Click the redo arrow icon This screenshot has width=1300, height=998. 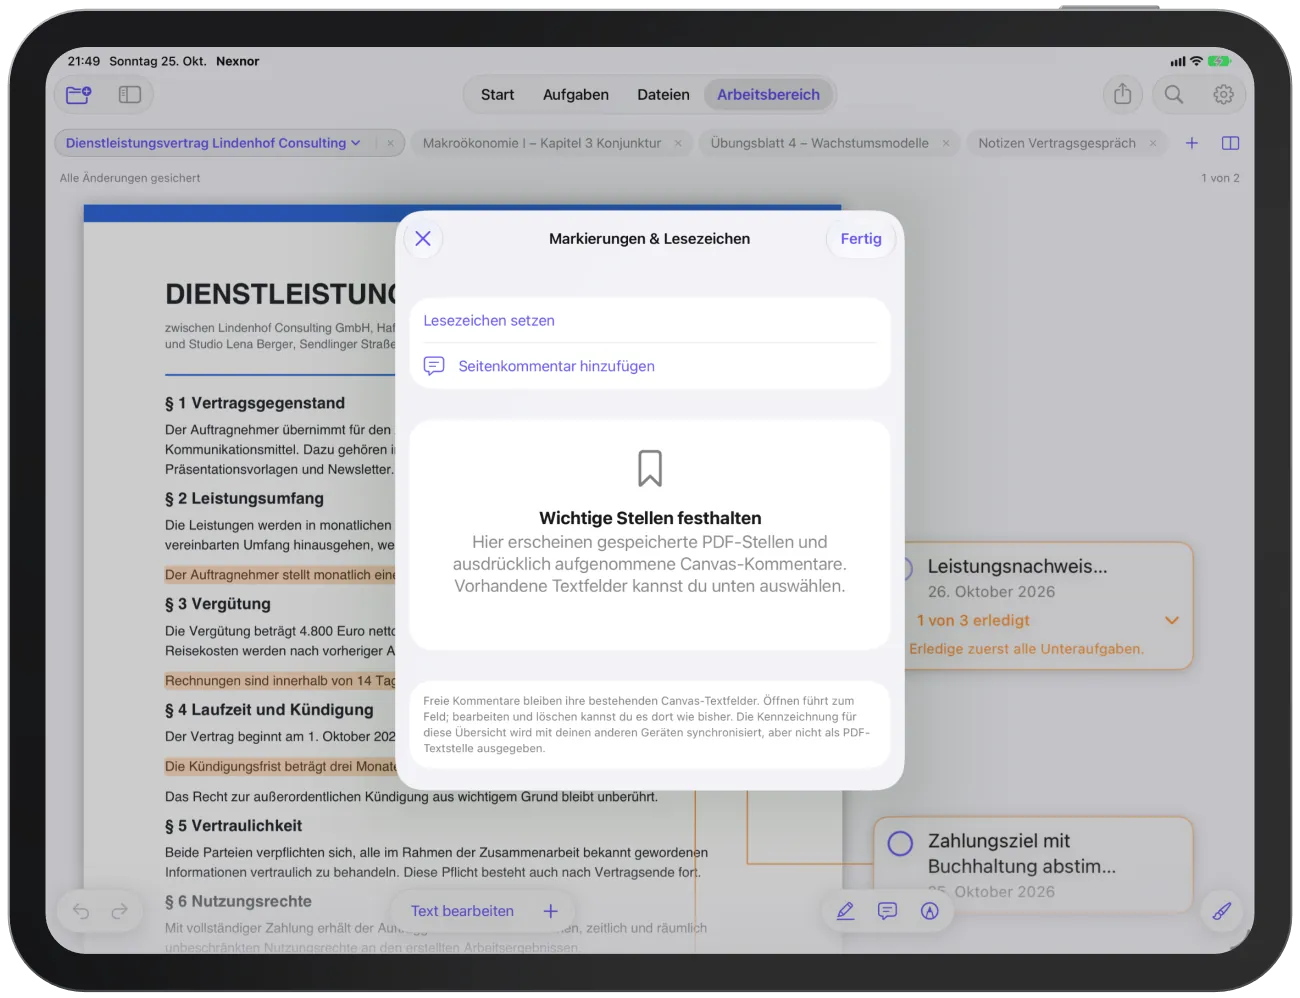[119, 911]
